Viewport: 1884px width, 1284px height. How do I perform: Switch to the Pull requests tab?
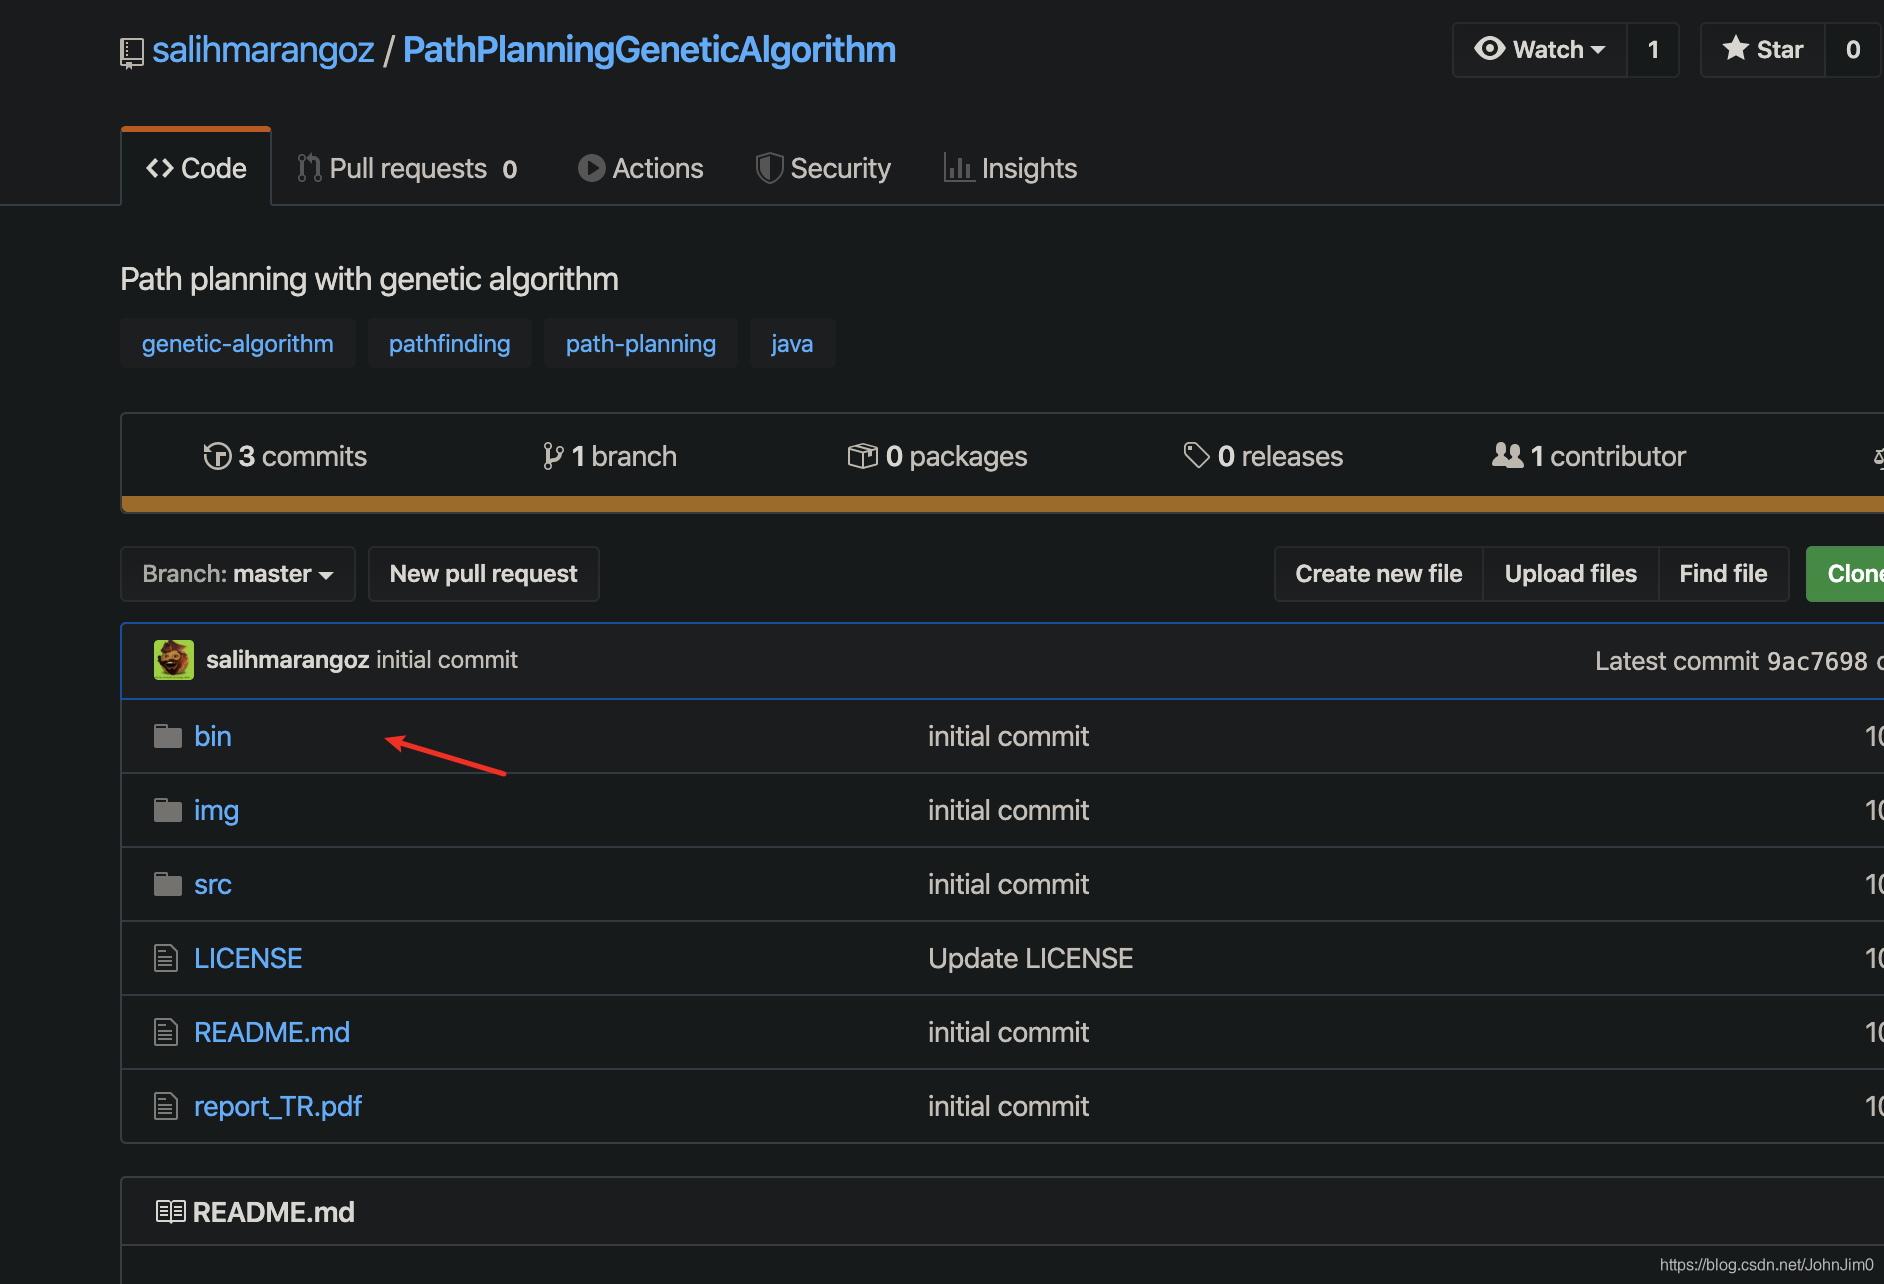tap(408, 168)
